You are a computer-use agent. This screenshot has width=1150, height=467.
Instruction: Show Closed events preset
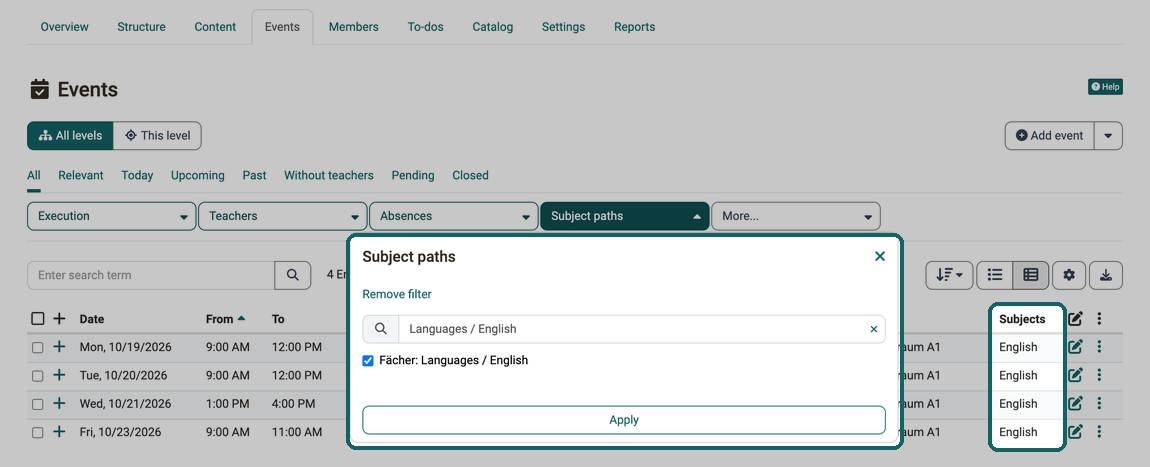click(x=470, y=175)
